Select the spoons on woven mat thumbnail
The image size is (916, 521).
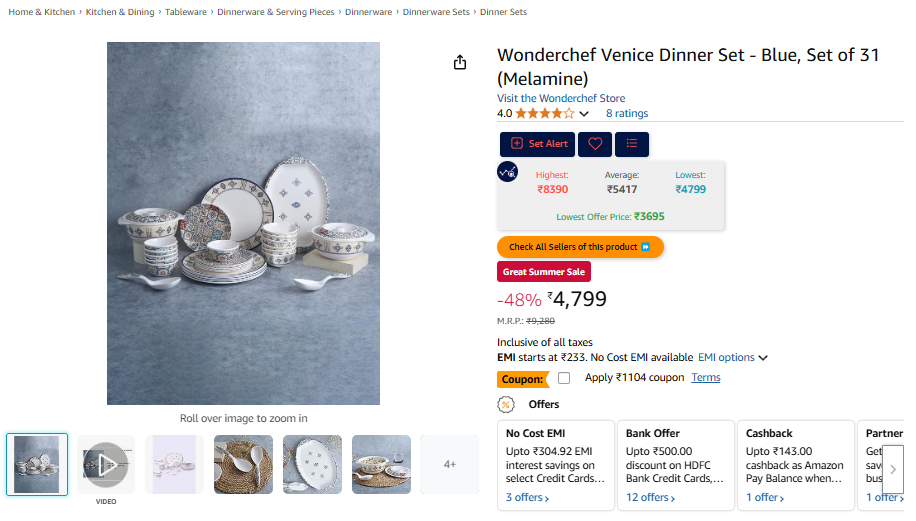pyautogui.click(x=243, y=464)
